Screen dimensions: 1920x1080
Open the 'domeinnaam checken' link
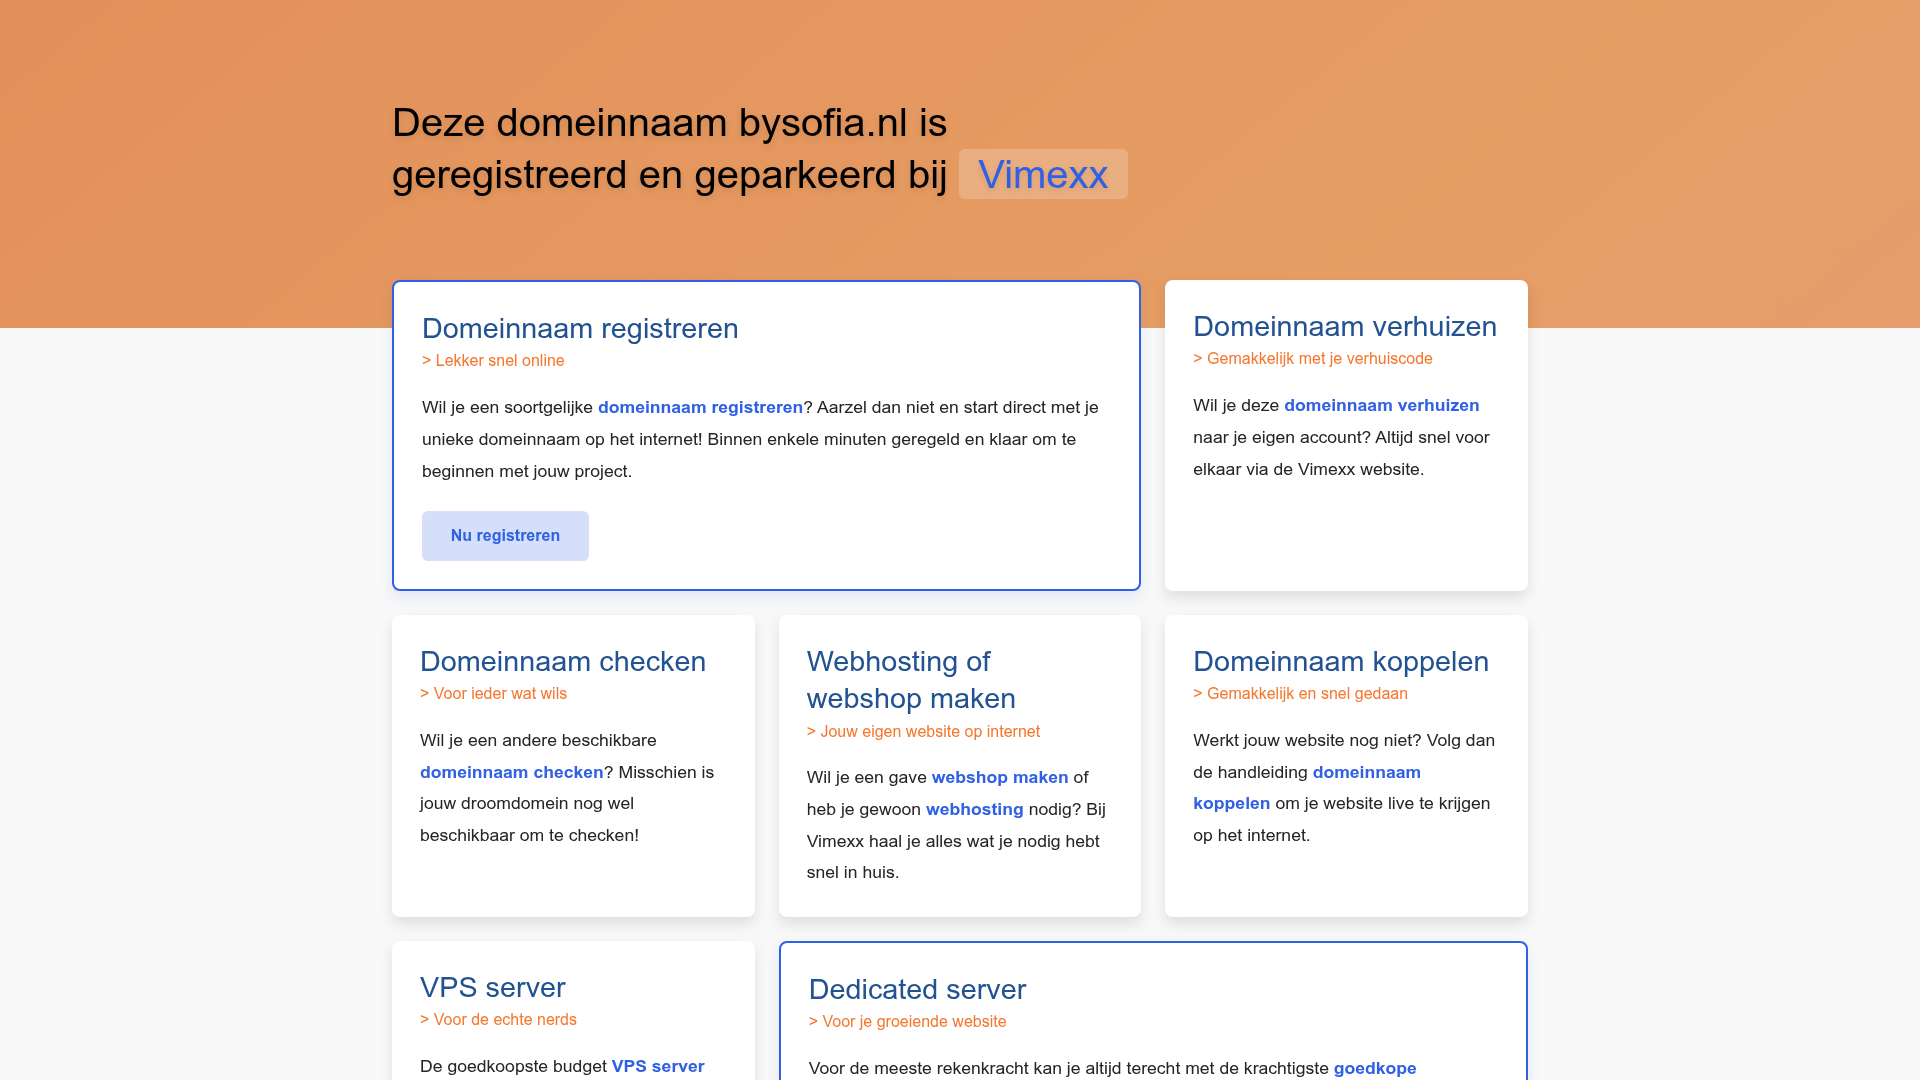[511, 772]
